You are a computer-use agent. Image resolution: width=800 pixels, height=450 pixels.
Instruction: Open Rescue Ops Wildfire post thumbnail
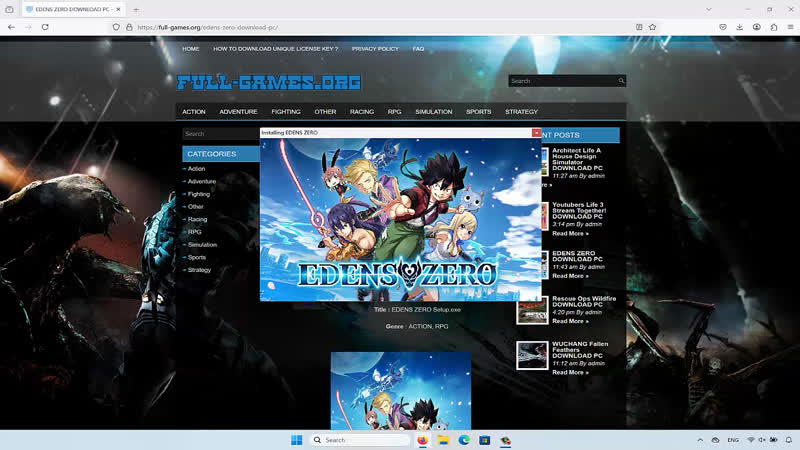[x=532, y=310]
